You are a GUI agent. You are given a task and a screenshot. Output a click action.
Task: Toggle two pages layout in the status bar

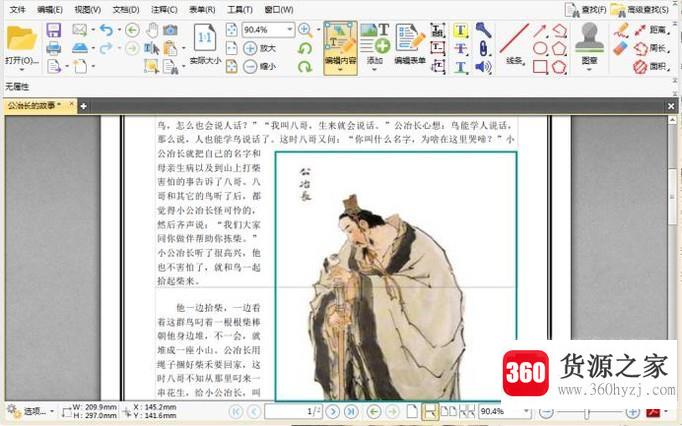[448, 411]
